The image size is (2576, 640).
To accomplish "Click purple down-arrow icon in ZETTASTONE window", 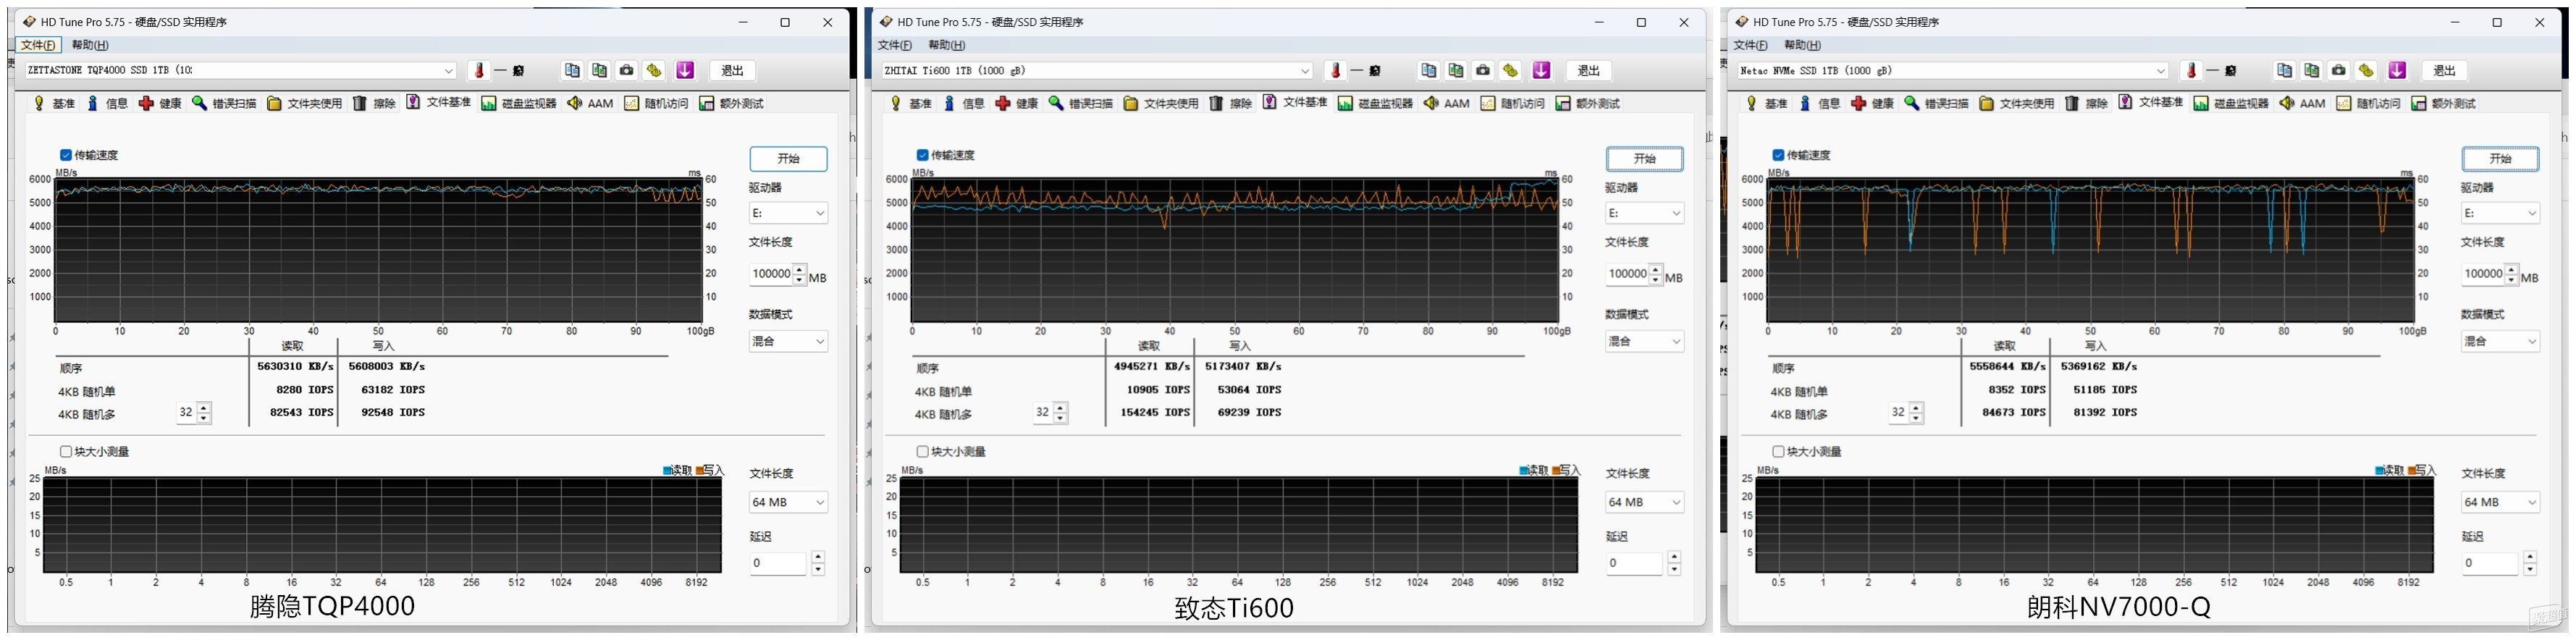I will (685, 70).
